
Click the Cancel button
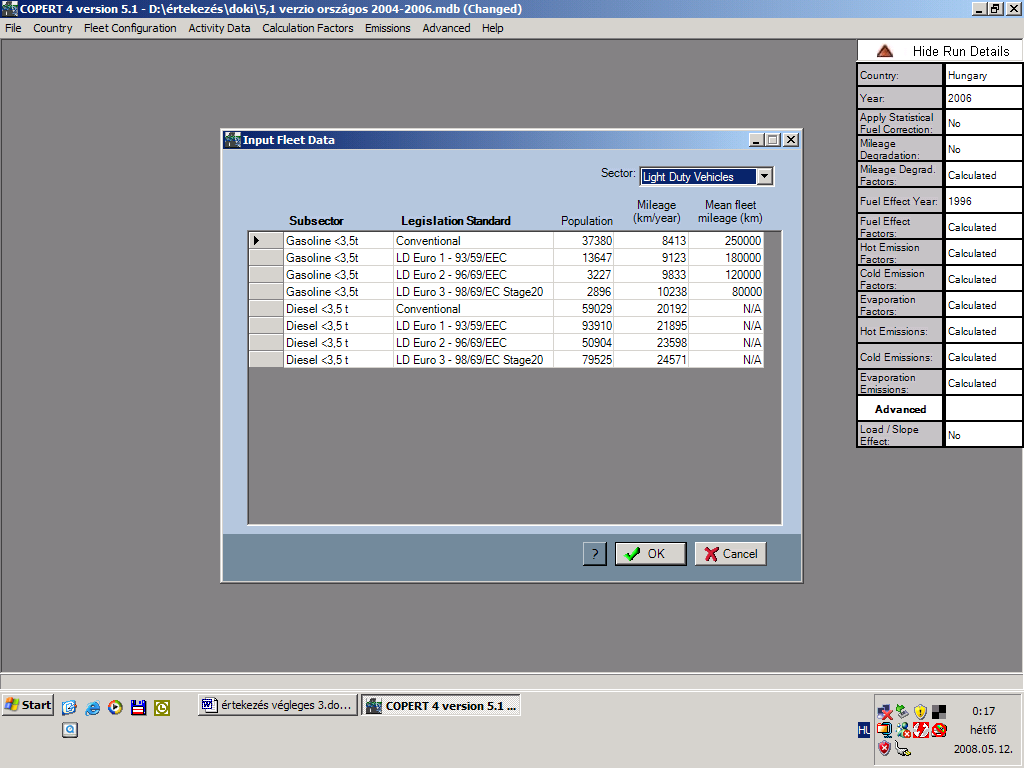click(x=730, y=554)
